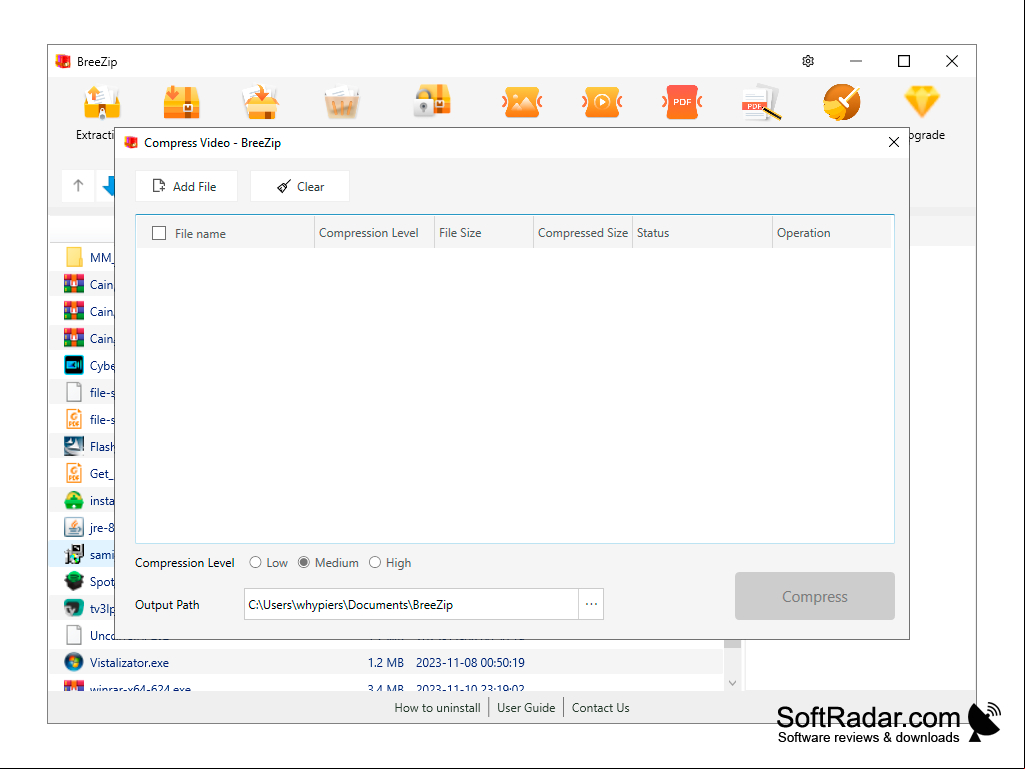
Task: Open the padlock archive encryption tool
Action: [432, 101]
